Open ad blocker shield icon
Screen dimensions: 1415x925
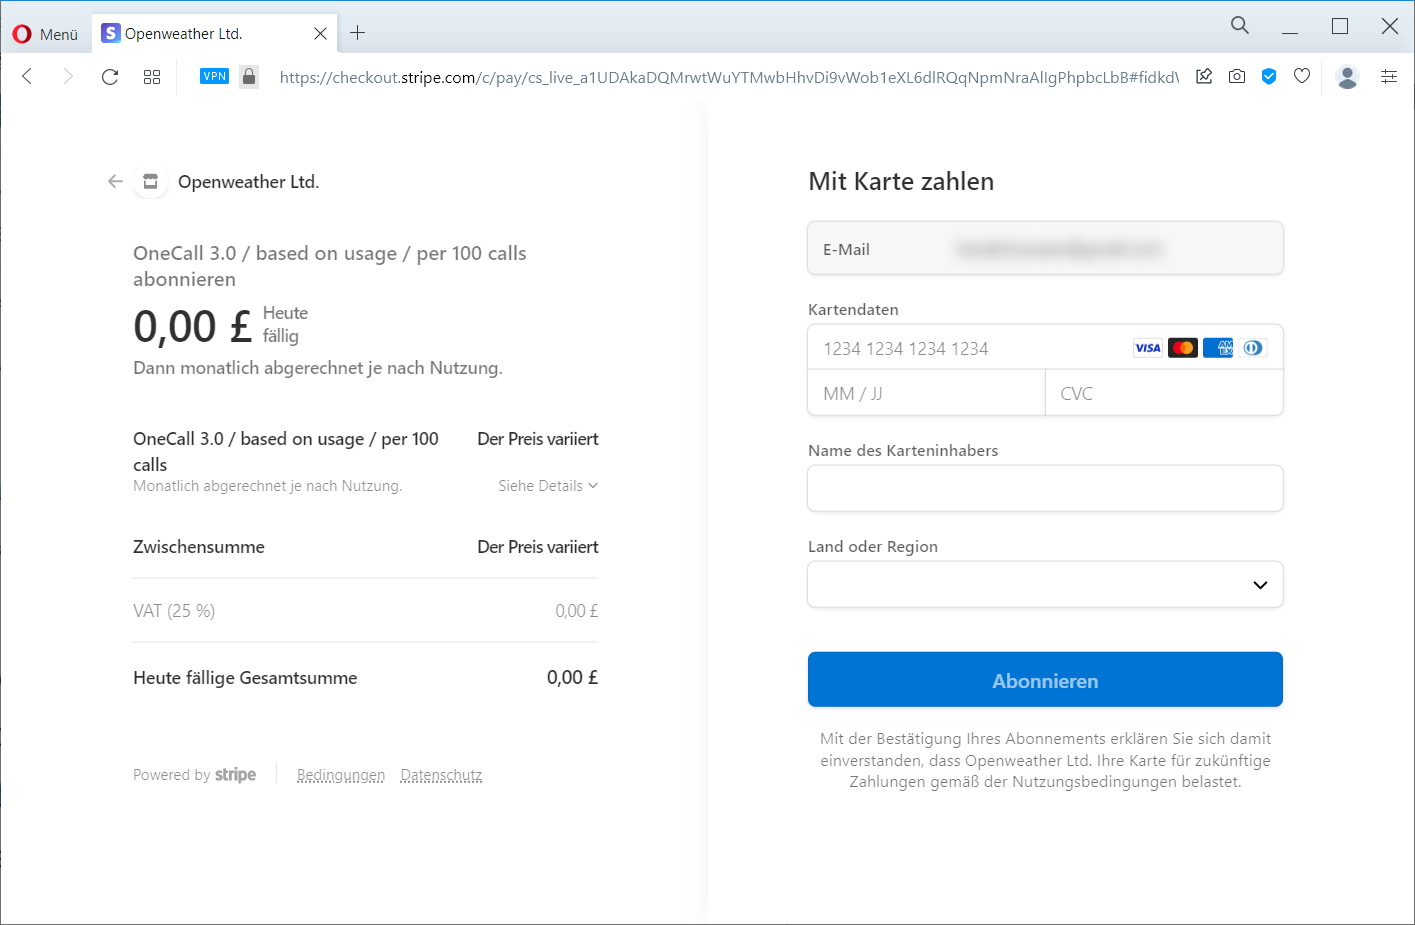click(1269, 76)
